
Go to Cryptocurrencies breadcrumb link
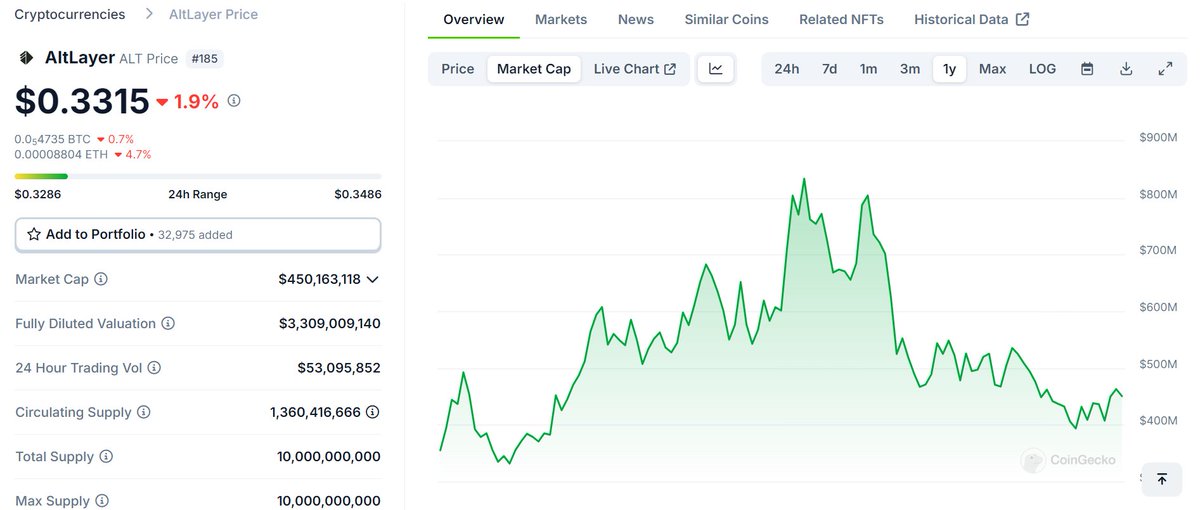(70, 14)
